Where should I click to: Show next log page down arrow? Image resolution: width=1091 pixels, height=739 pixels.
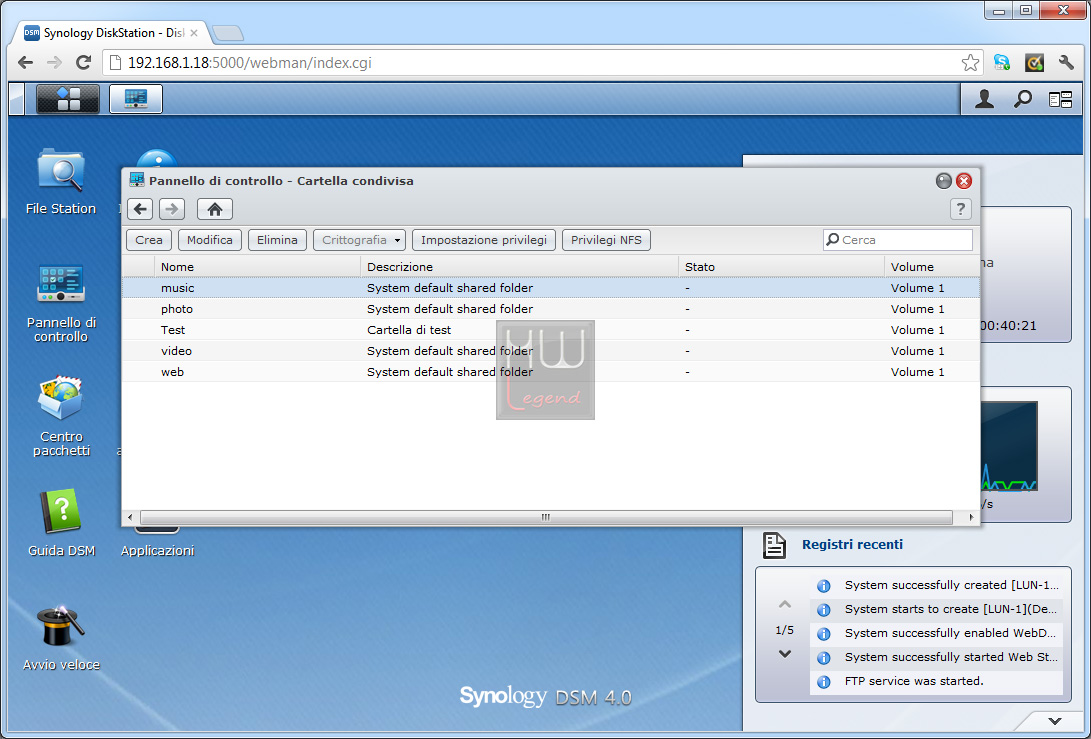click(x=785, y=653)
